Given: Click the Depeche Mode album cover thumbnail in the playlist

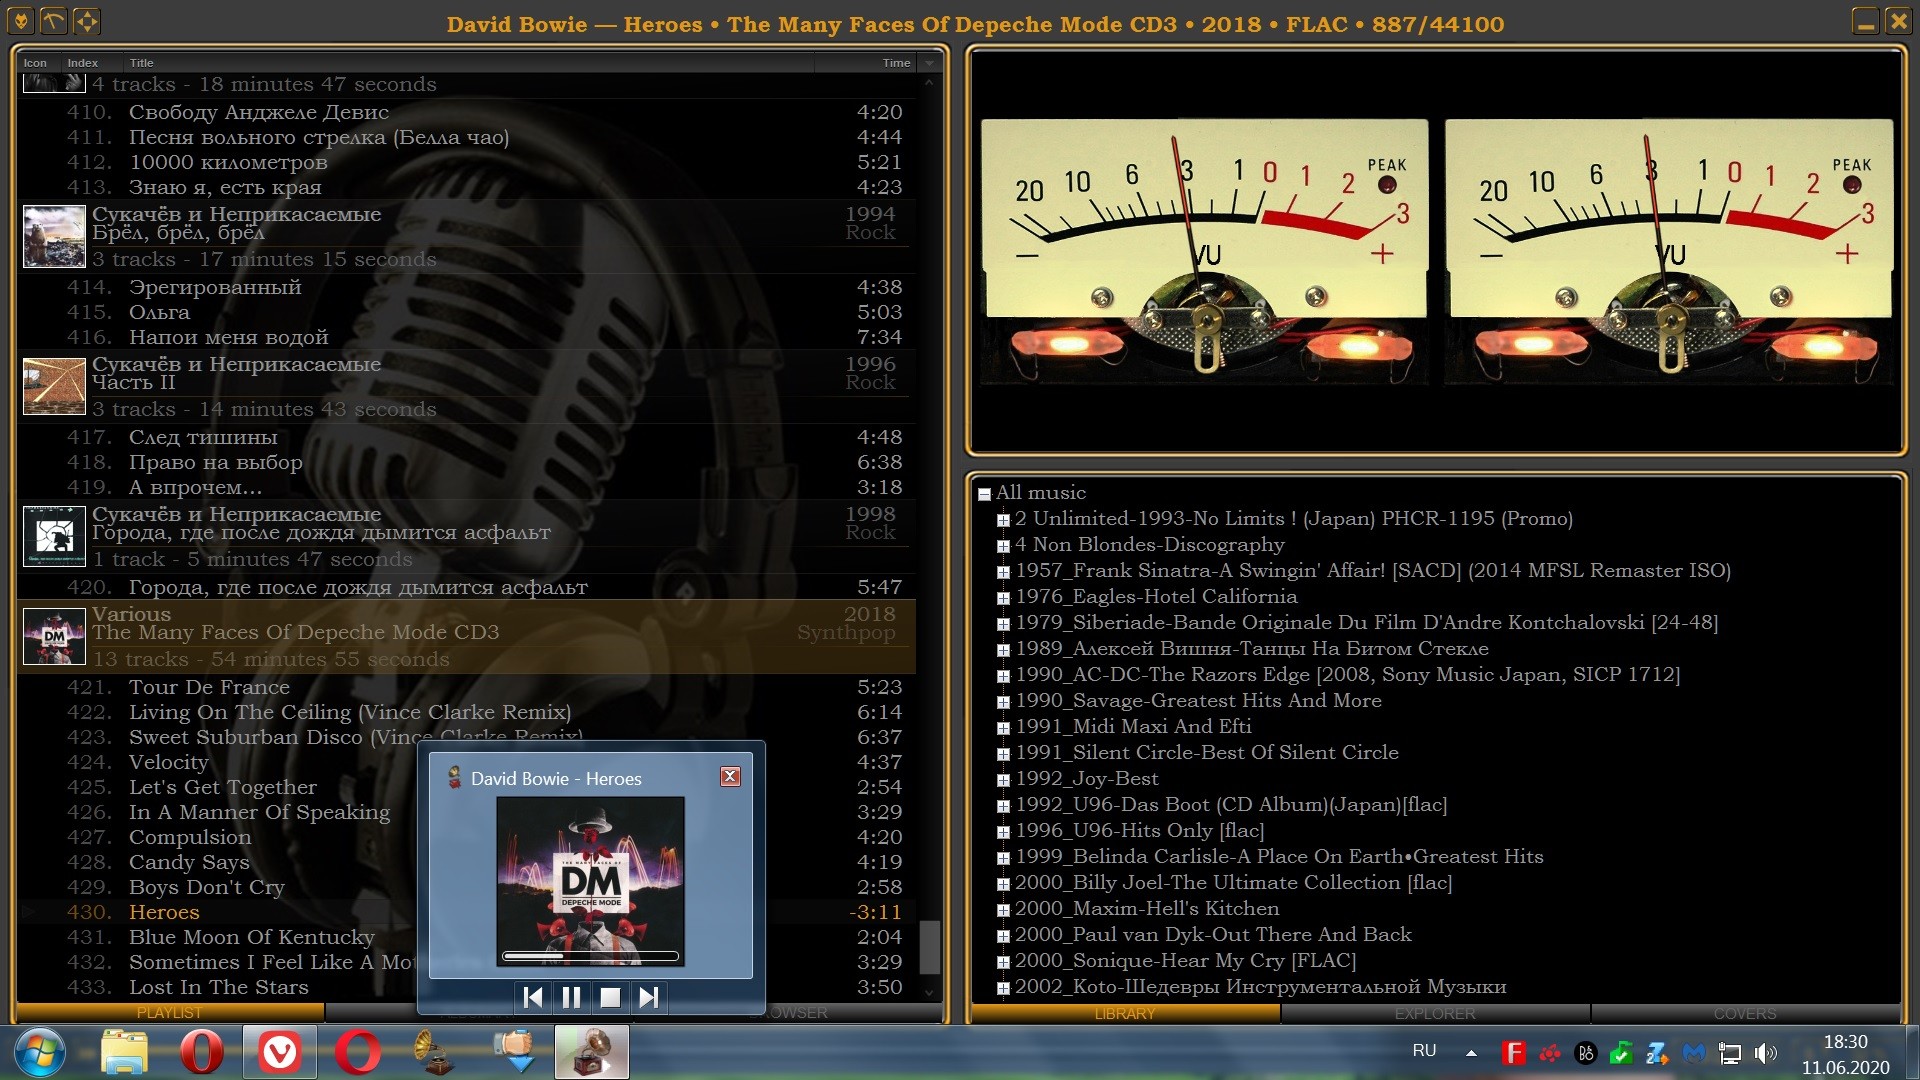Looking at the screenshot, I should coord(54,637).
